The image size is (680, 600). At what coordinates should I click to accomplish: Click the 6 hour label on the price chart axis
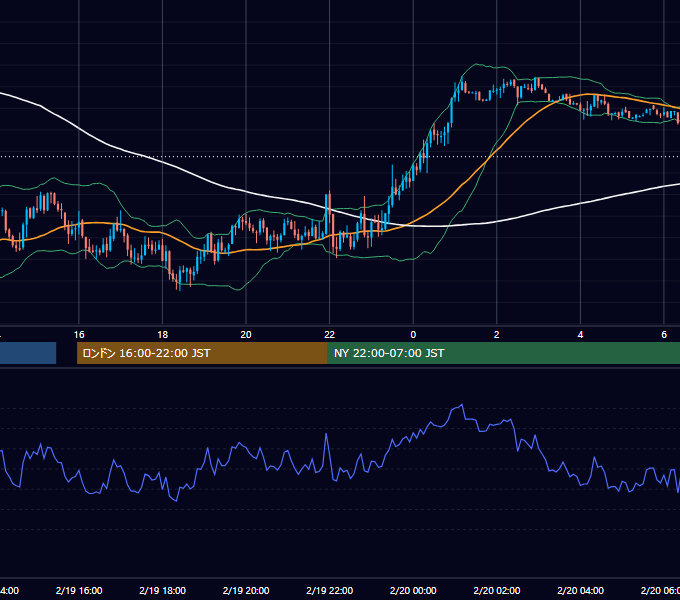[664, 335]
